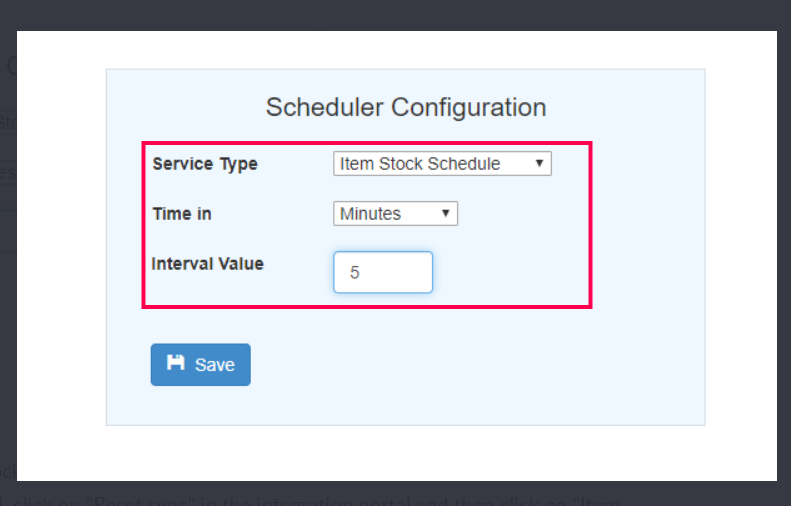
Task: Select the Item Stock Schedule text
Action: (420, 164)
